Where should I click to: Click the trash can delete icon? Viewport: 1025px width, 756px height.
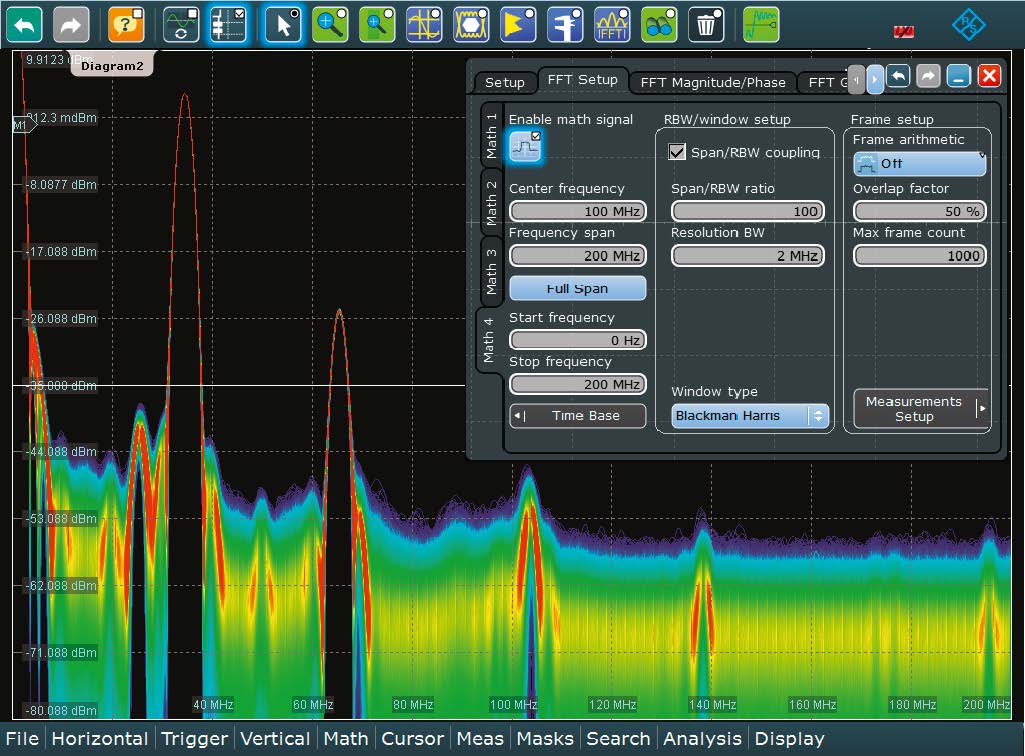pos(706,23)
